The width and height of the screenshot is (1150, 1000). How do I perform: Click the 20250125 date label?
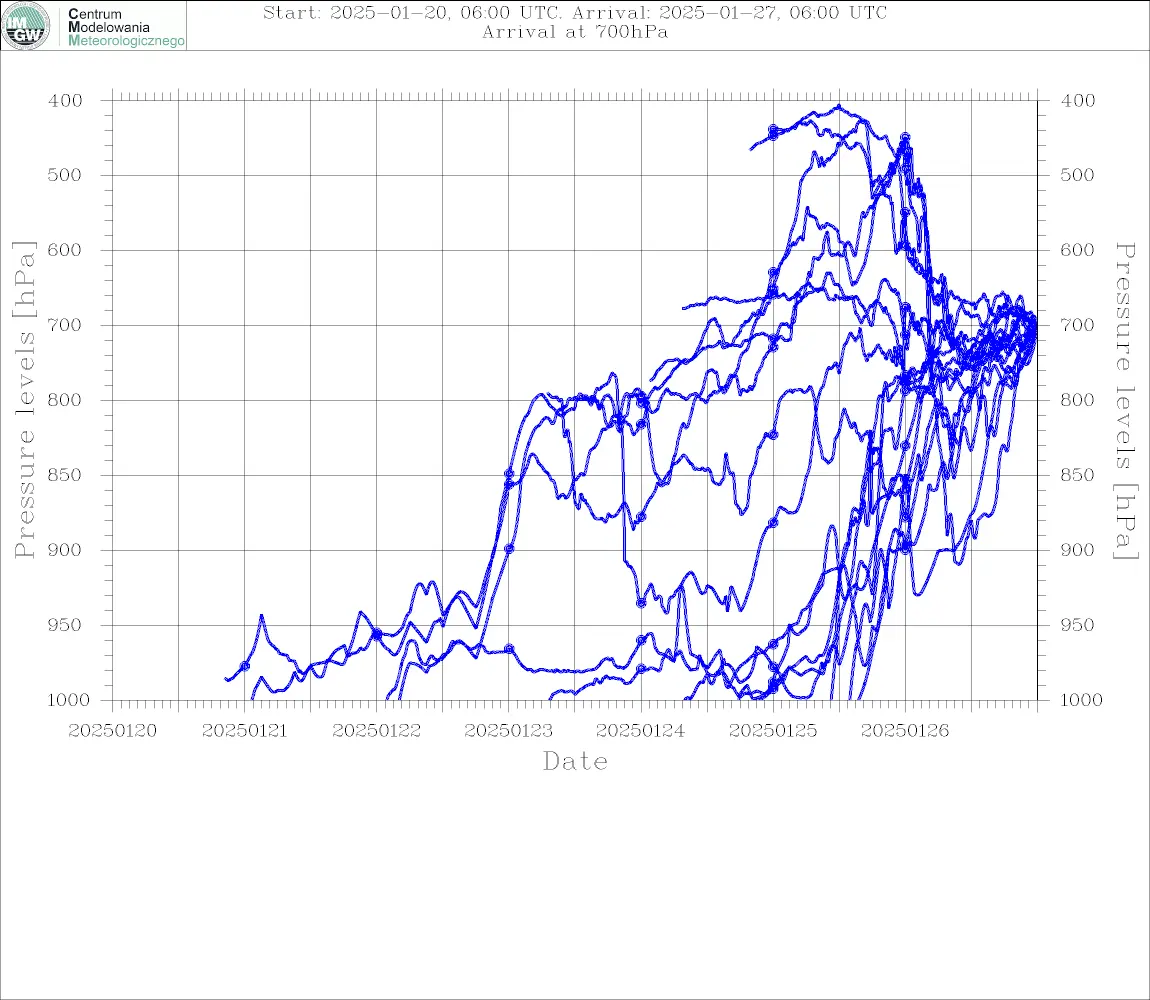[773, 731]
